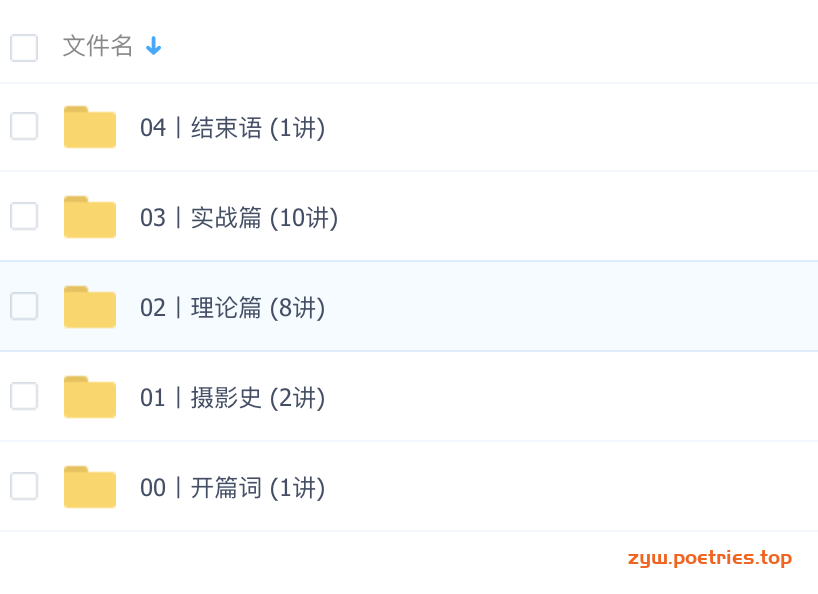Open folder named 03 | 实战篇 (10讲)

pyautogui.click(x=239, y=218)
